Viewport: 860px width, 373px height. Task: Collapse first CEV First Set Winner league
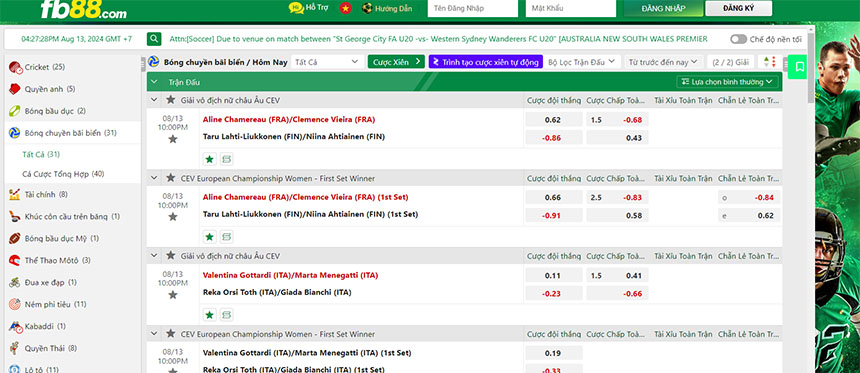point(154,178)
